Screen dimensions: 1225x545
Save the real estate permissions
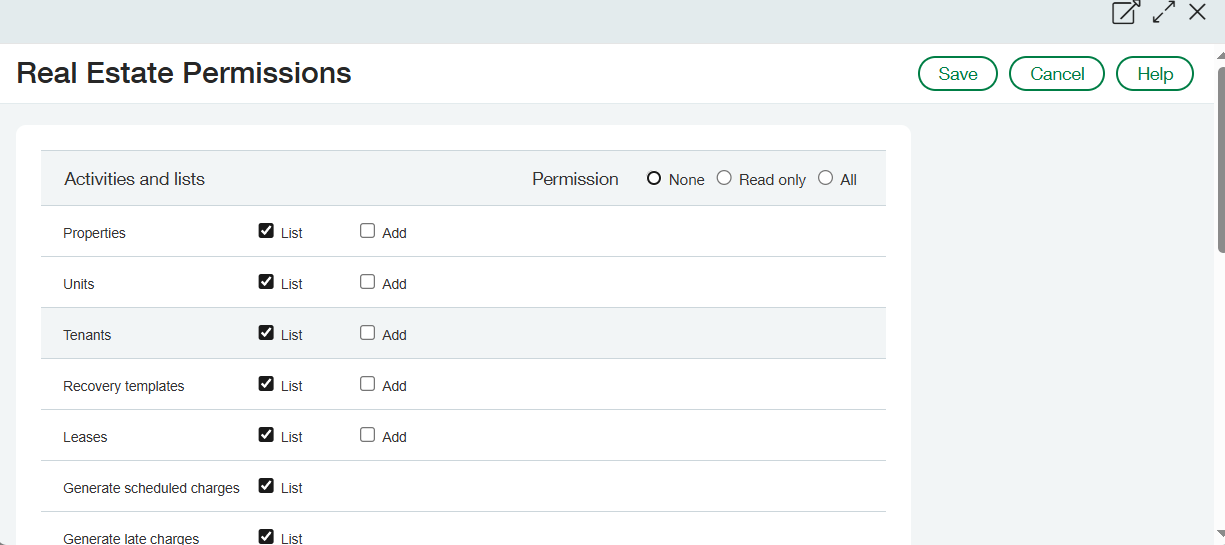958,74
